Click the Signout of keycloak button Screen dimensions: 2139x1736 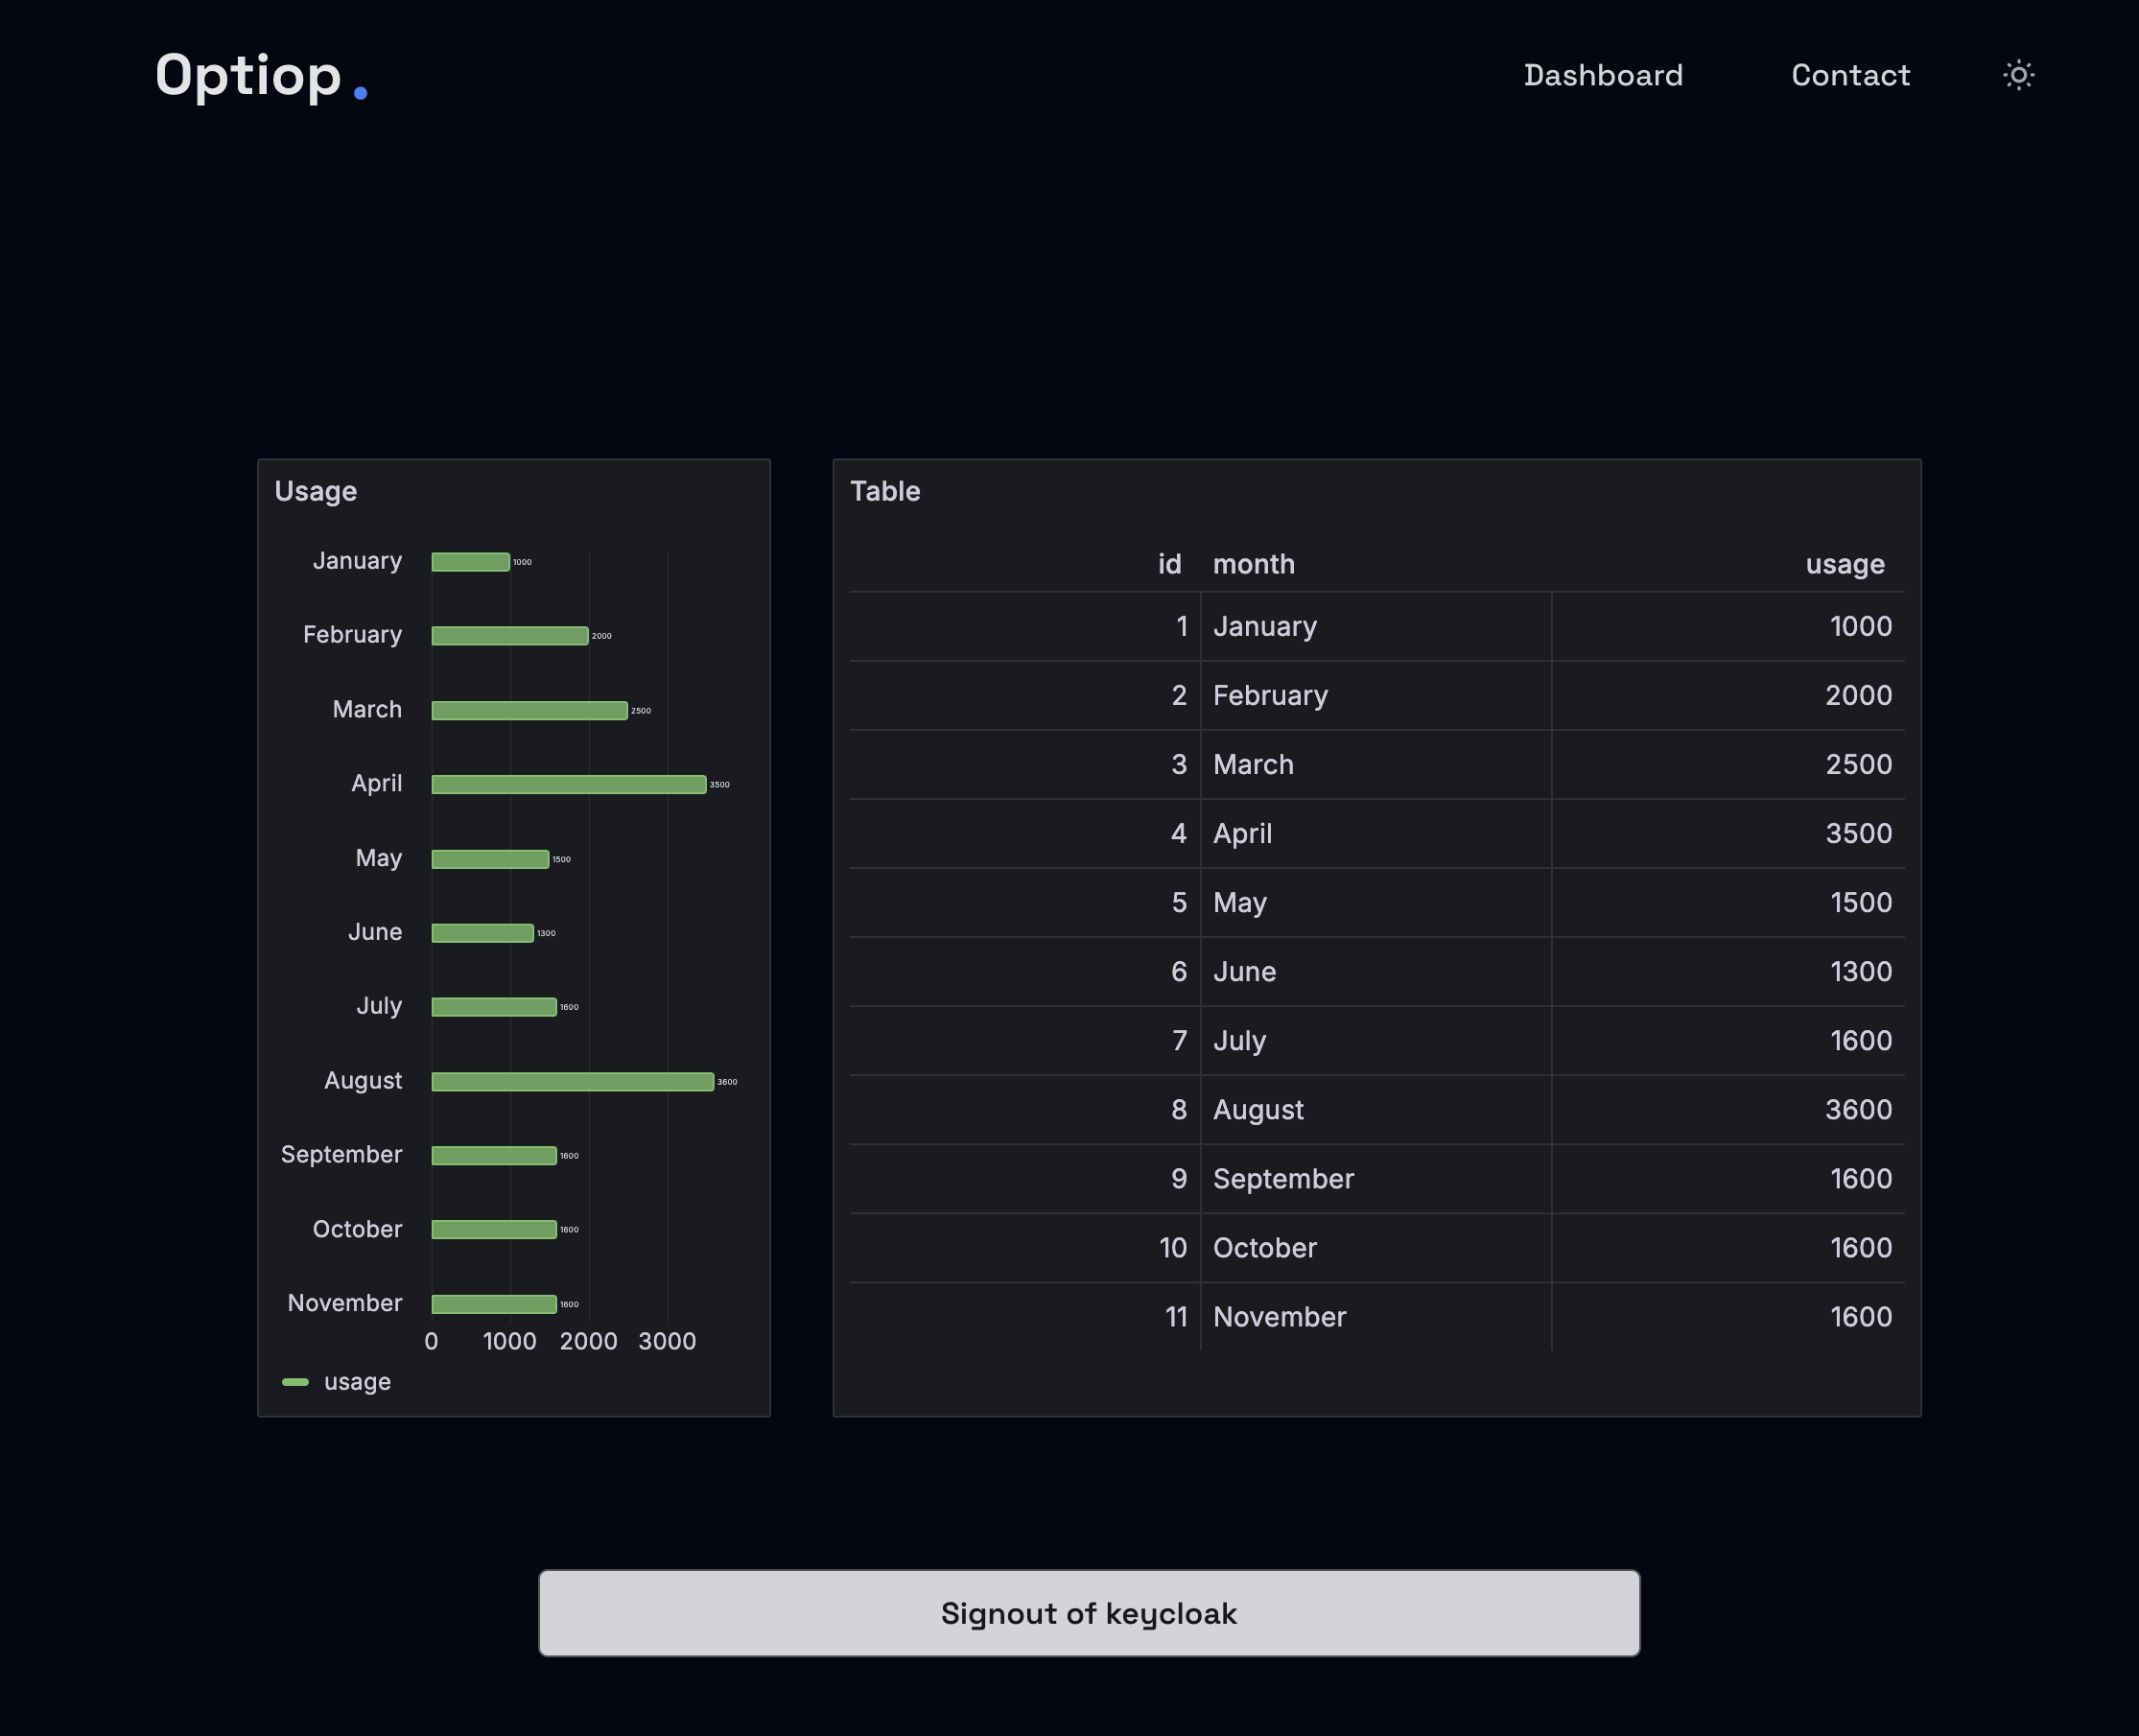[1088, 1612]
